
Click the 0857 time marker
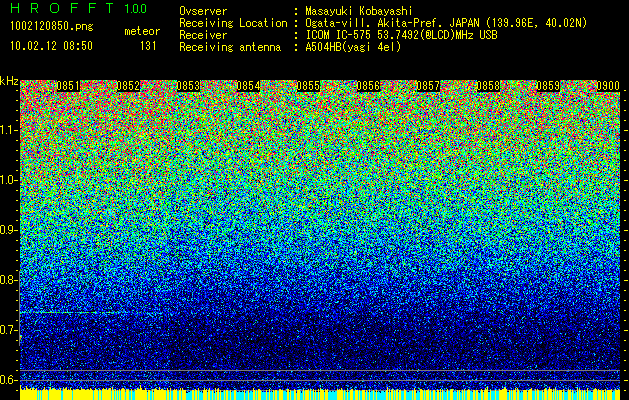pos(428,86)
